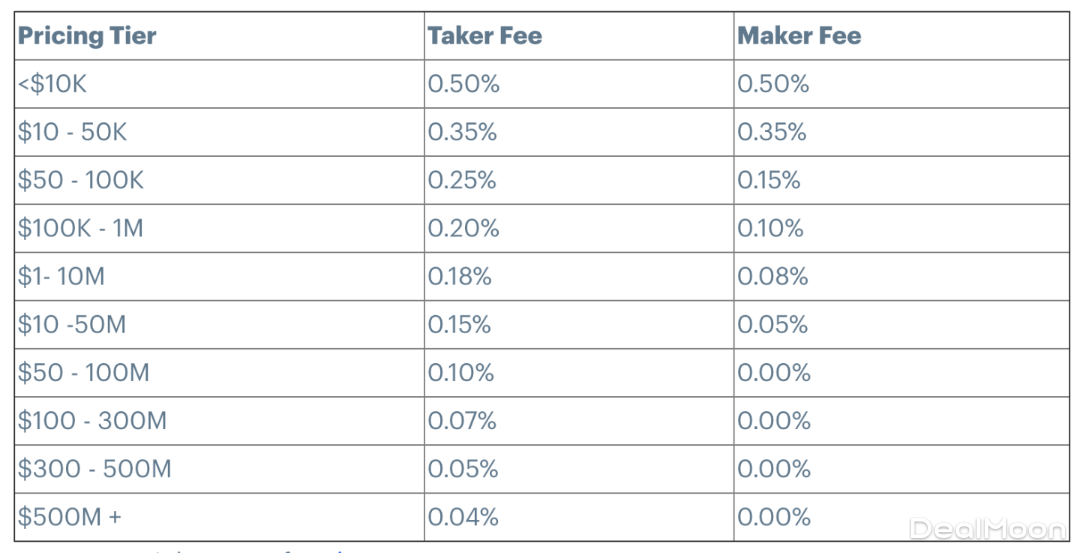
Task: Select the $500M + tier cell
Action: click(69, 517)
